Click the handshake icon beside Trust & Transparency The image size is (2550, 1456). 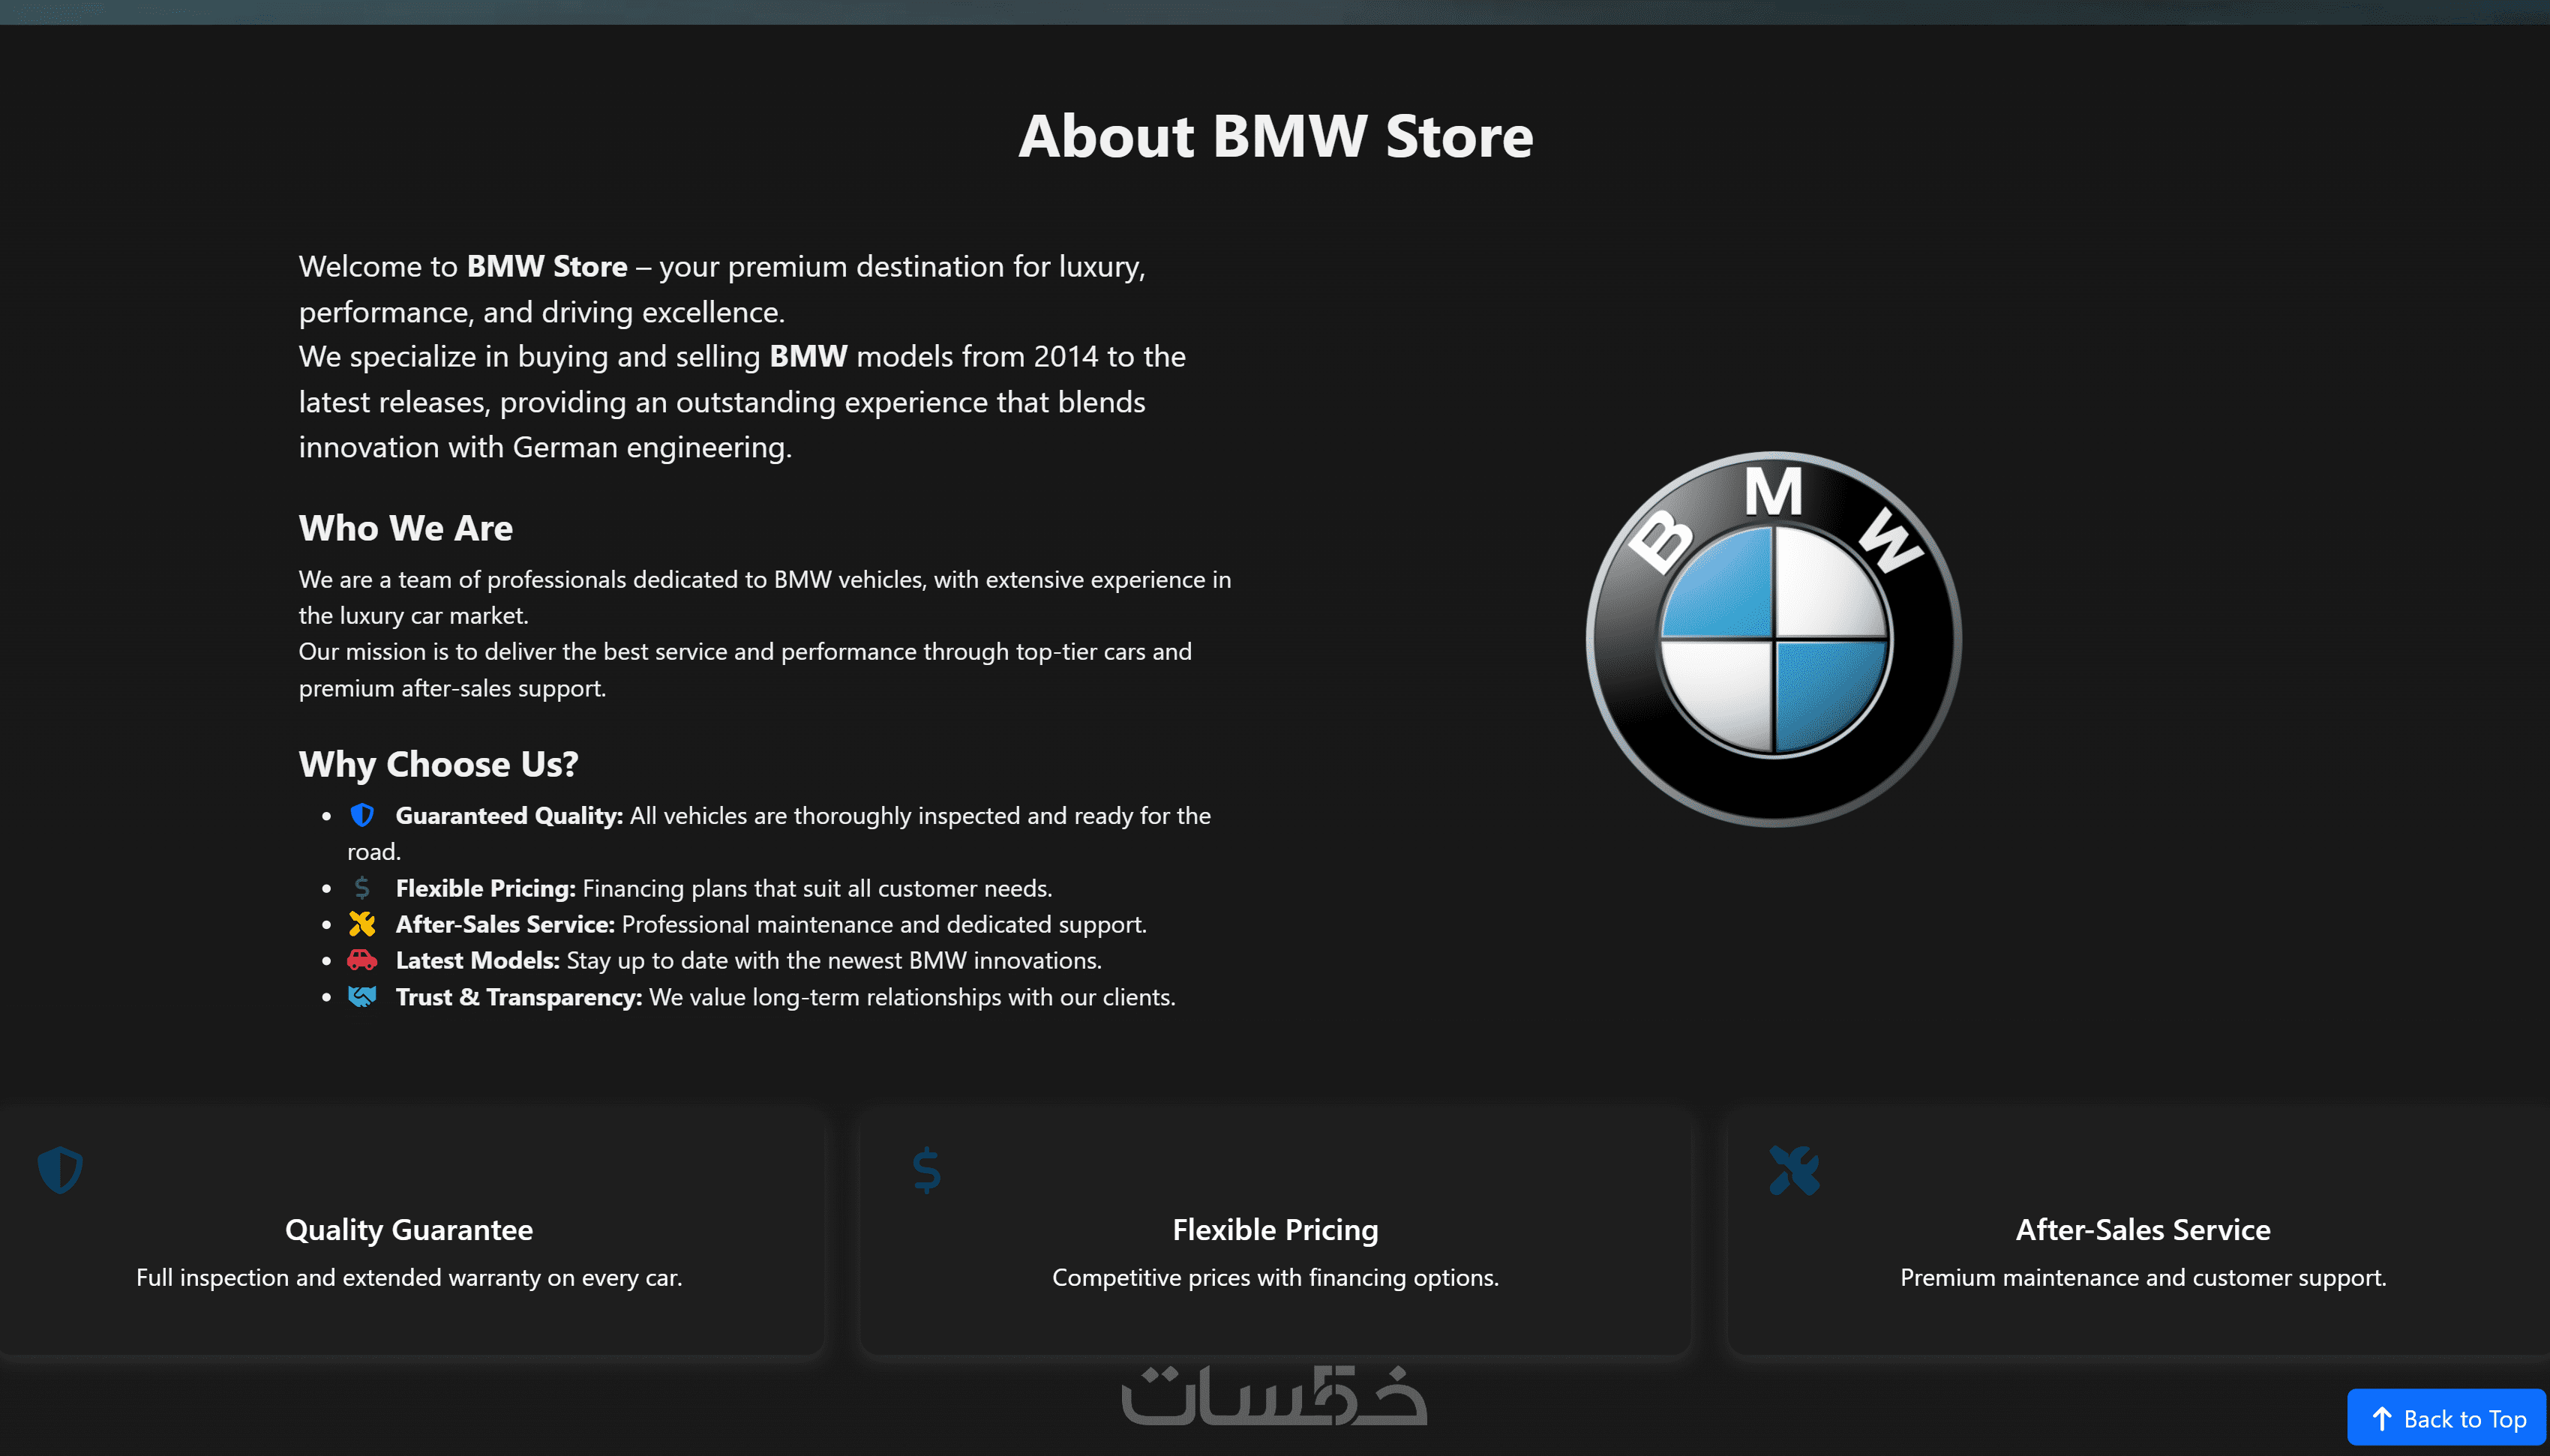point(362,996)
